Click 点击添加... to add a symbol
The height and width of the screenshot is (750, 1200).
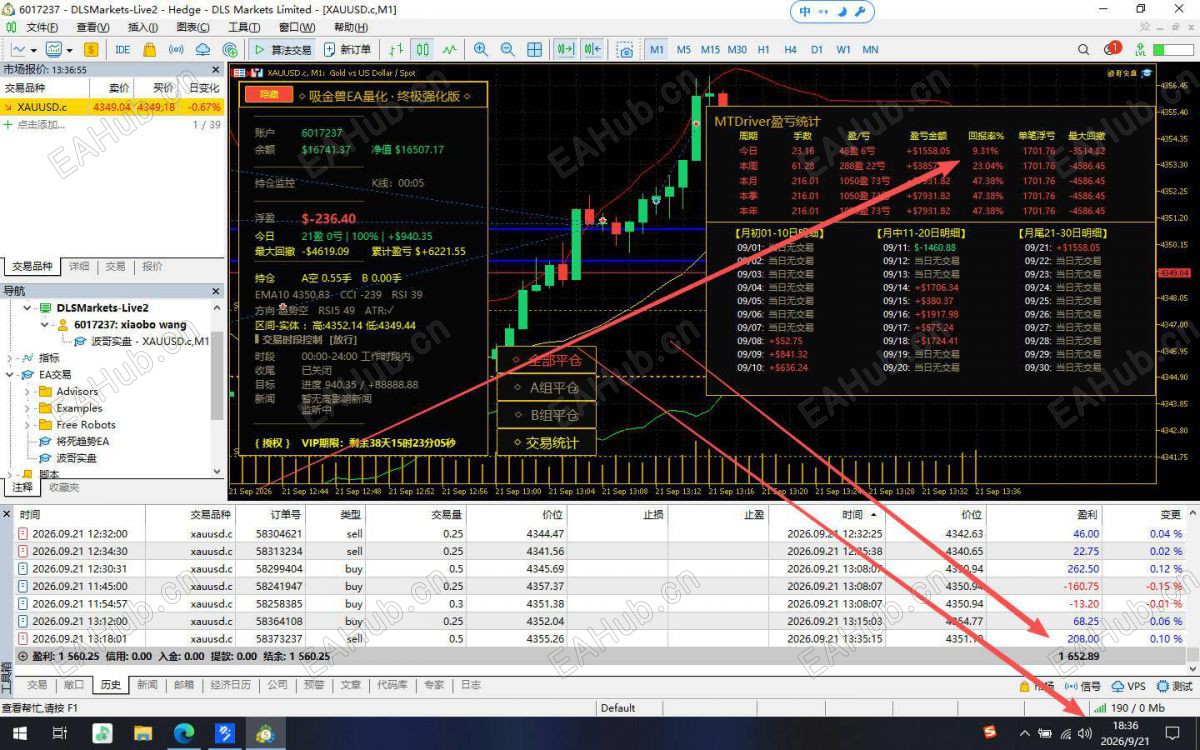click(42, 125)
